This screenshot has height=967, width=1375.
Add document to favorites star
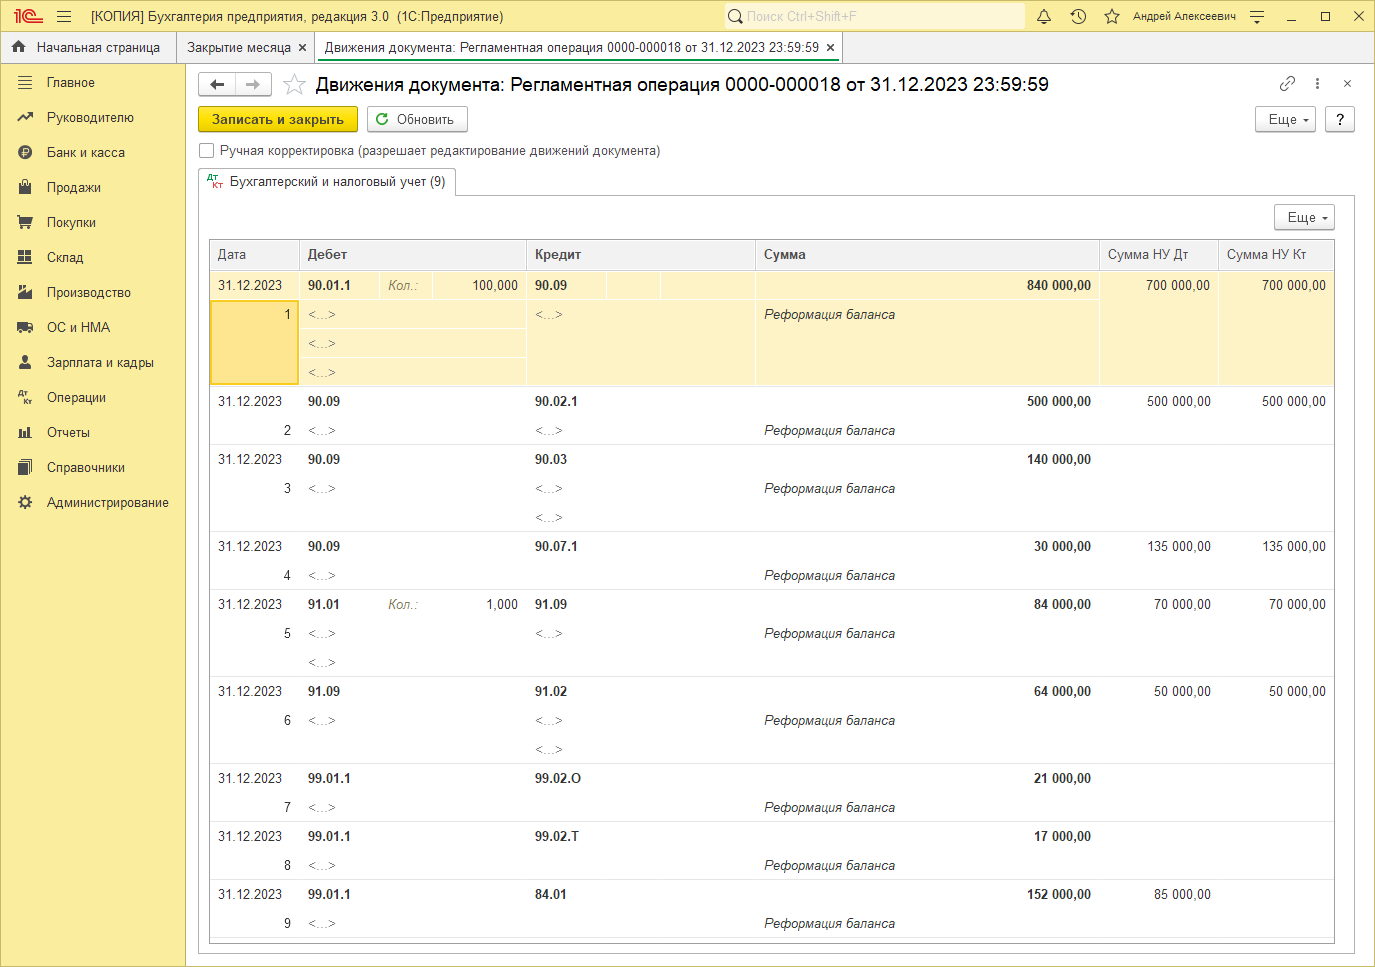coord(294,85)
